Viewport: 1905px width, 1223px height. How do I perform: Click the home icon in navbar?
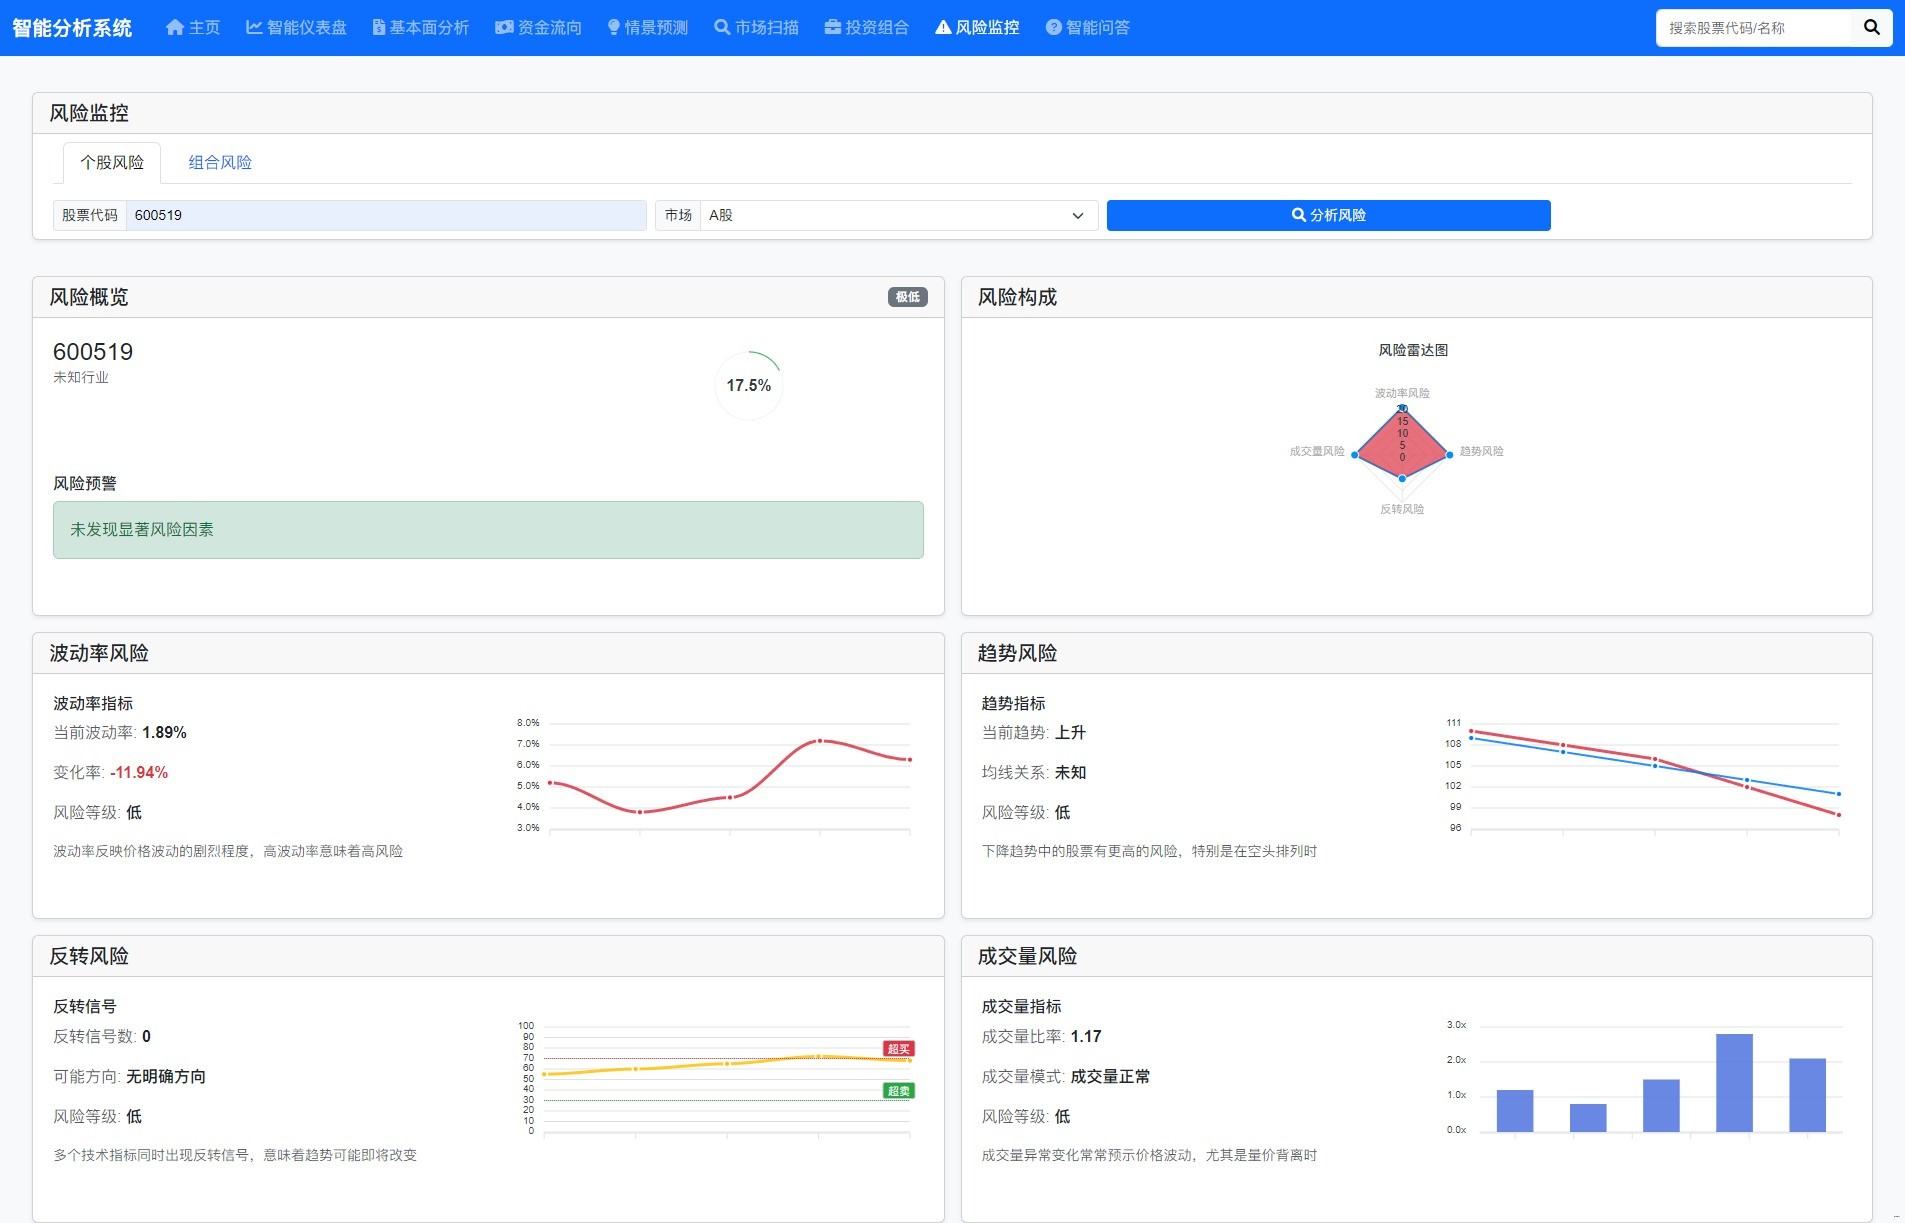point(175,27)
